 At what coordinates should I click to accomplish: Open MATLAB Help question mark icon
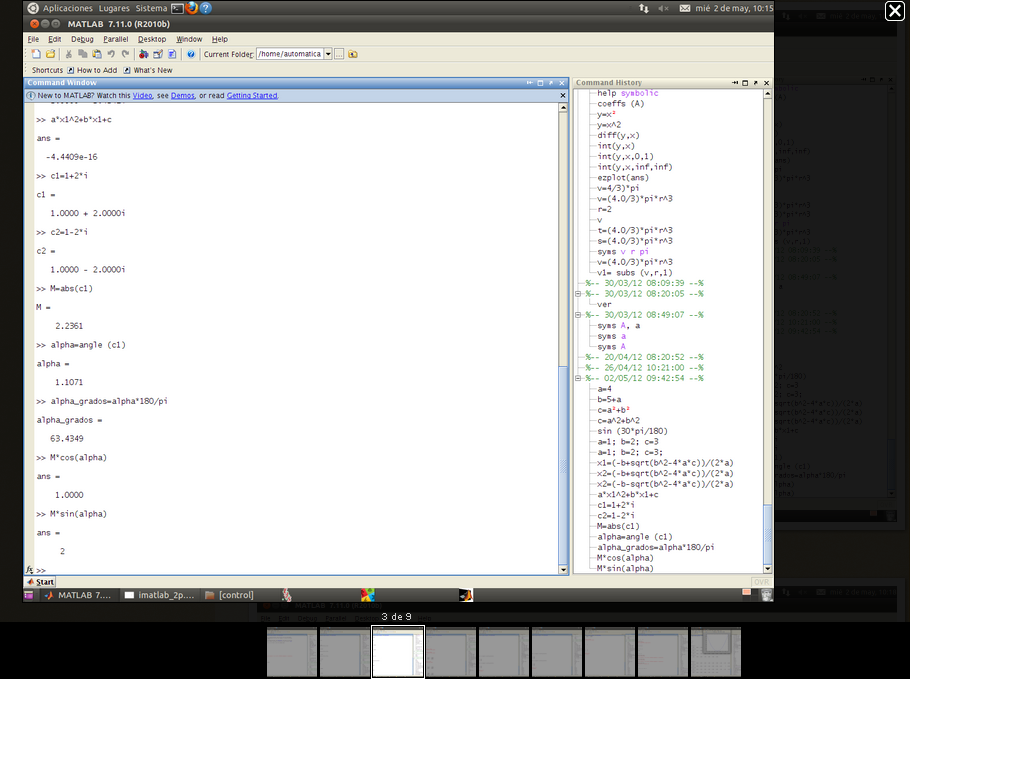[191, 54]
